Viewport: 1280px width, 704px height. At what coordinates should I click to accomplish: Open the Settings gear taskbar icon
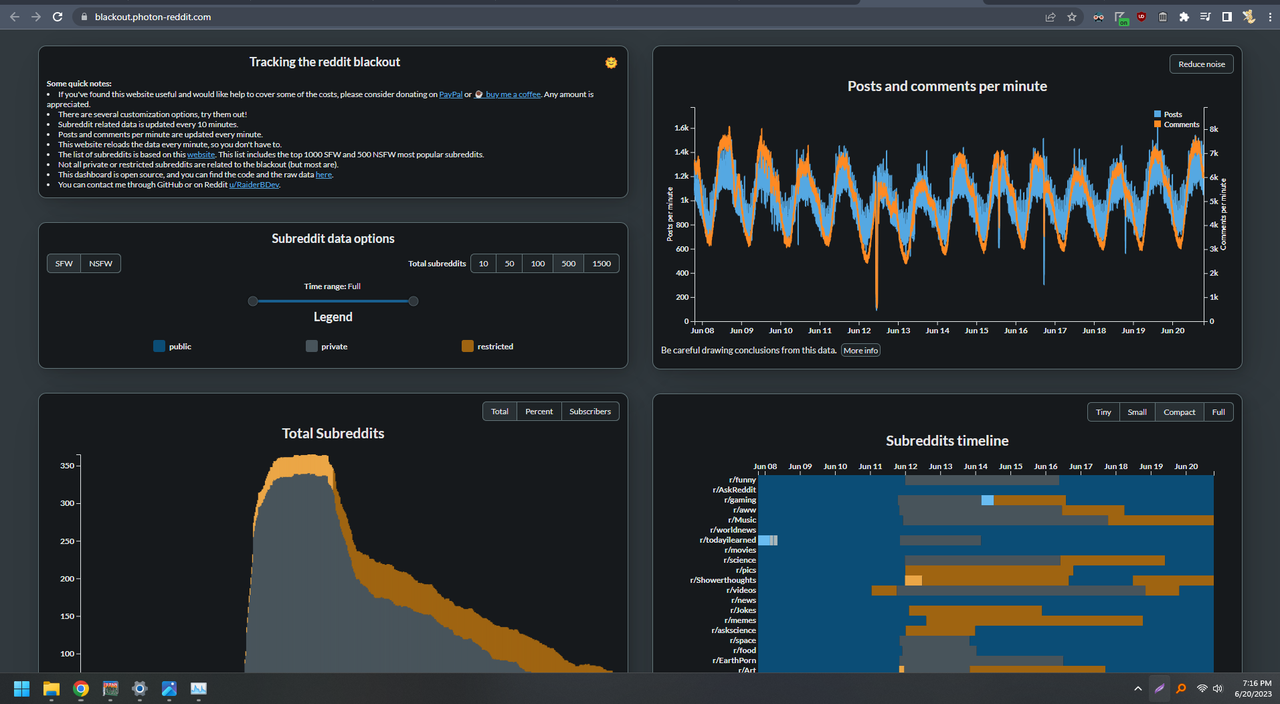click(x=140, y=688)
